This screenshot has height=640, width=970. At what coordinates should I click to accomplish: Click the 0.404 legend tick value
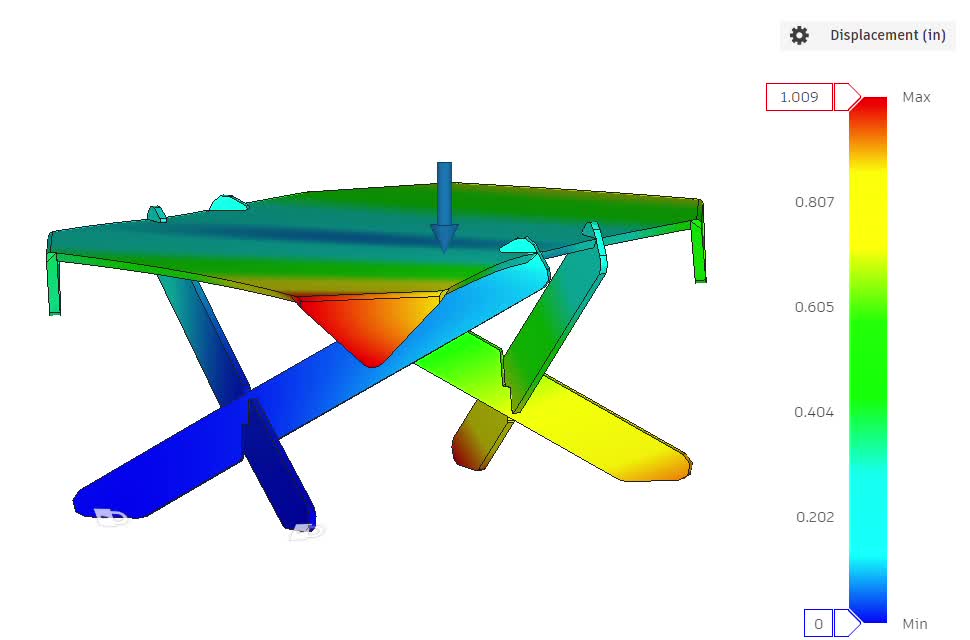click(x=814, y=412)
